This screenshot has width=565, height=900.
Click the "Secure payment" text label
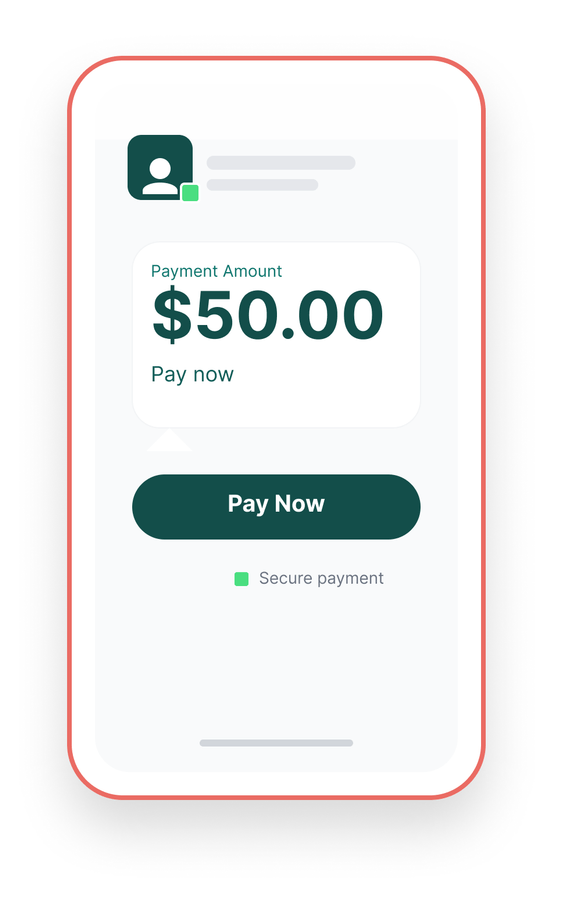pos(321,579)
